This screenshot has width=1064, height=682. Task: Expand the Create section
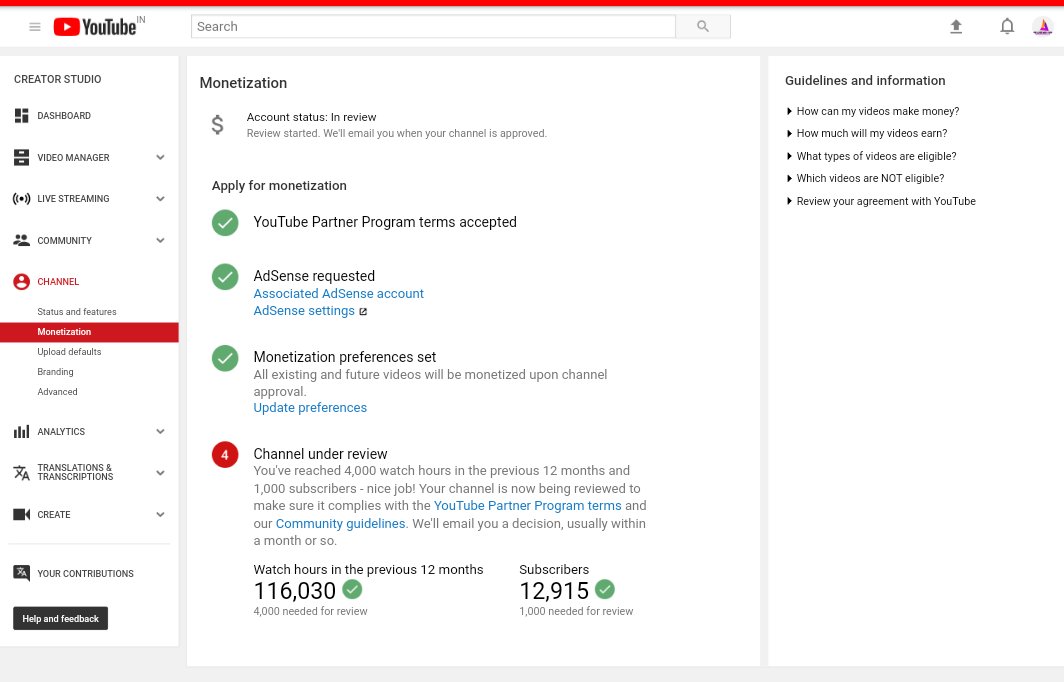(160, 514)
